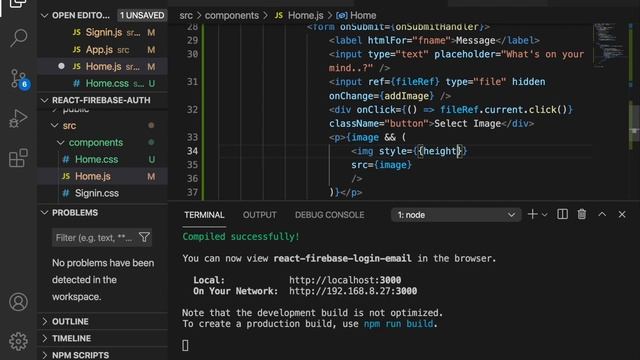Click line number 31 in gutter
The image size is (640, 360).
(x=192, y=82)
